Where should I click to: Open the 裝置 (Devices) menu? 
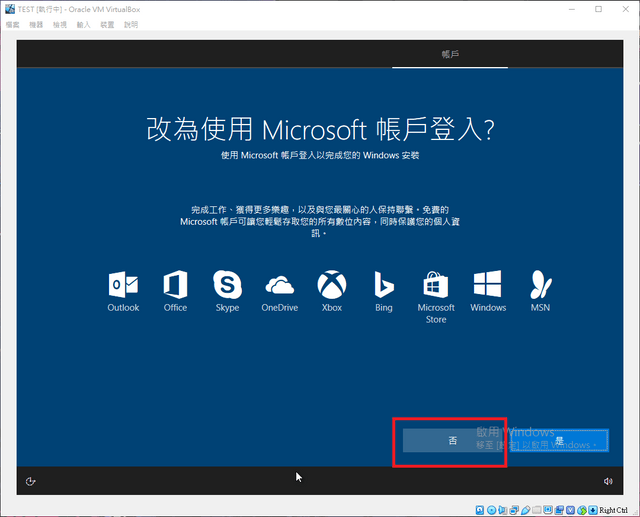pos(107,25)
